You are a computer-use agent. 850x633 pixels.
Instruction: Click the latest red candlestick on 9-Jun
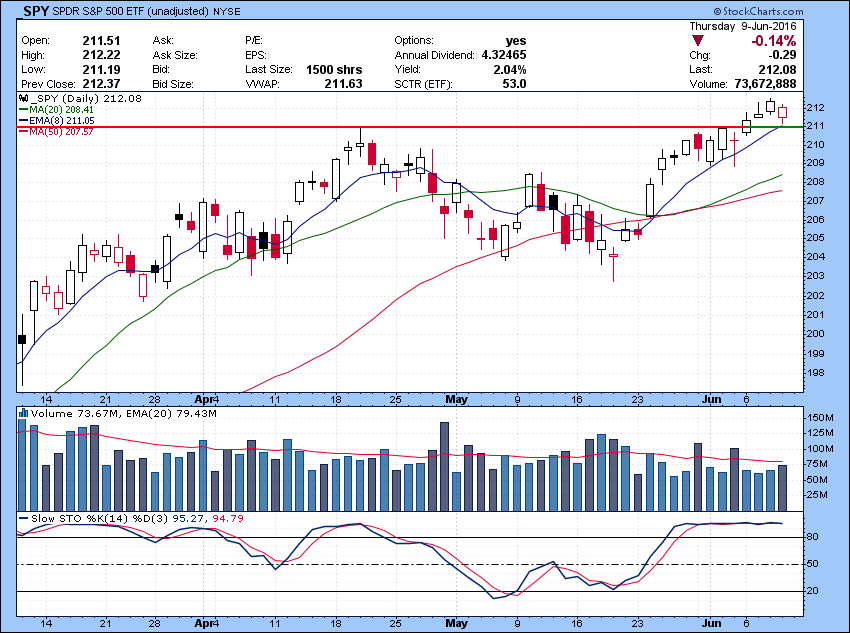[x=782, y=113]
